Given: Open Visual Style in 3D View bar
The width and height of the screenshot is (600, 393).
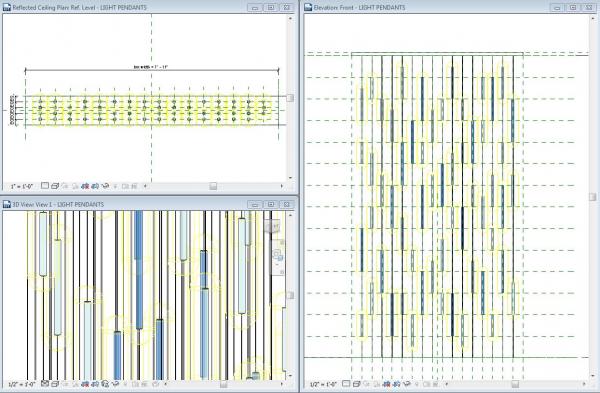Looking at the screenshot, I should pos(55,384).
